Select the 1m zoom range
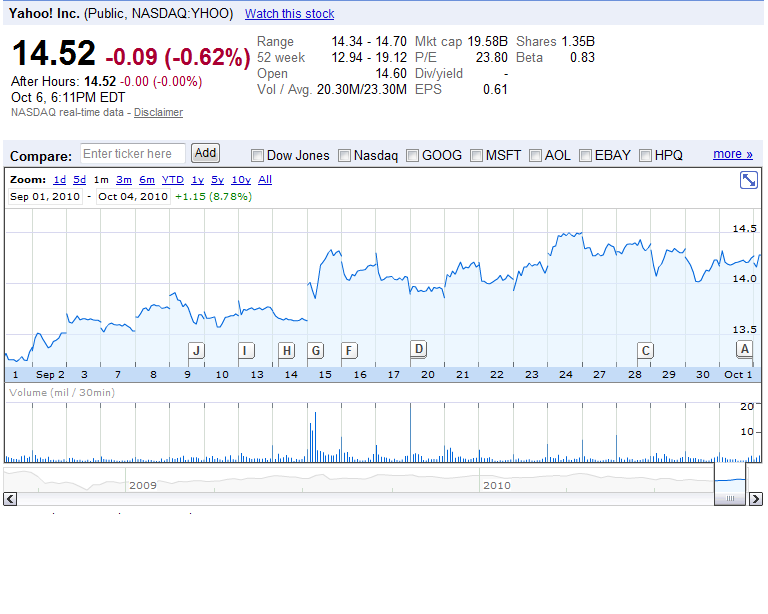Image resolution: width=768 pixels, height=614 pixels. point(101,180)
